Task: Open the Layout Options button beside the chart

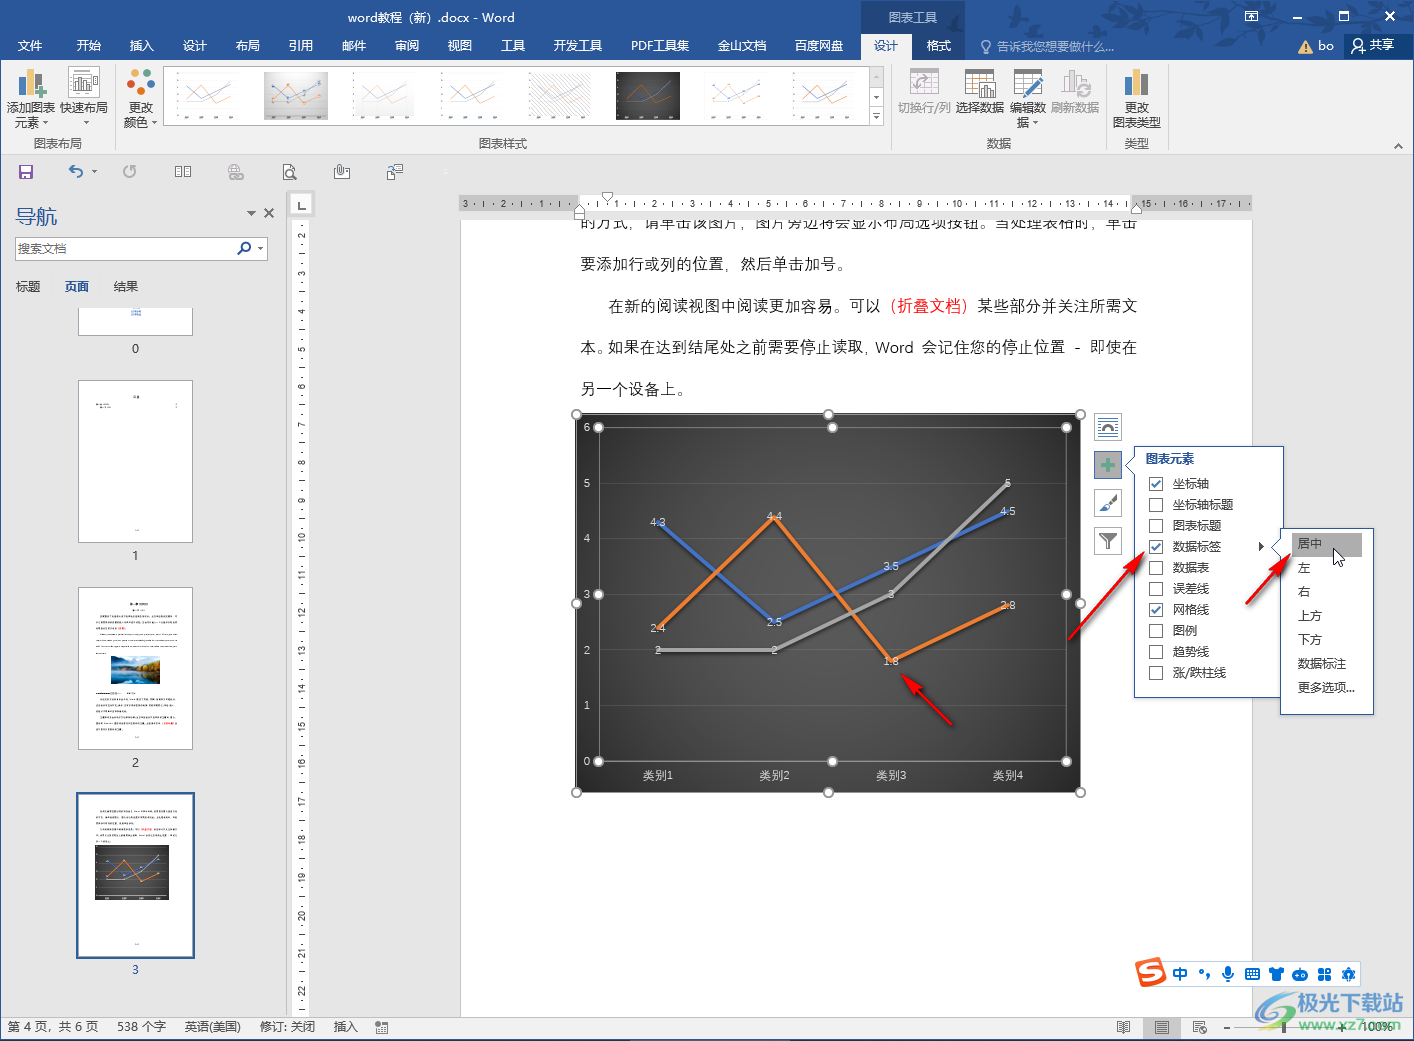Action: point(1108,427)
